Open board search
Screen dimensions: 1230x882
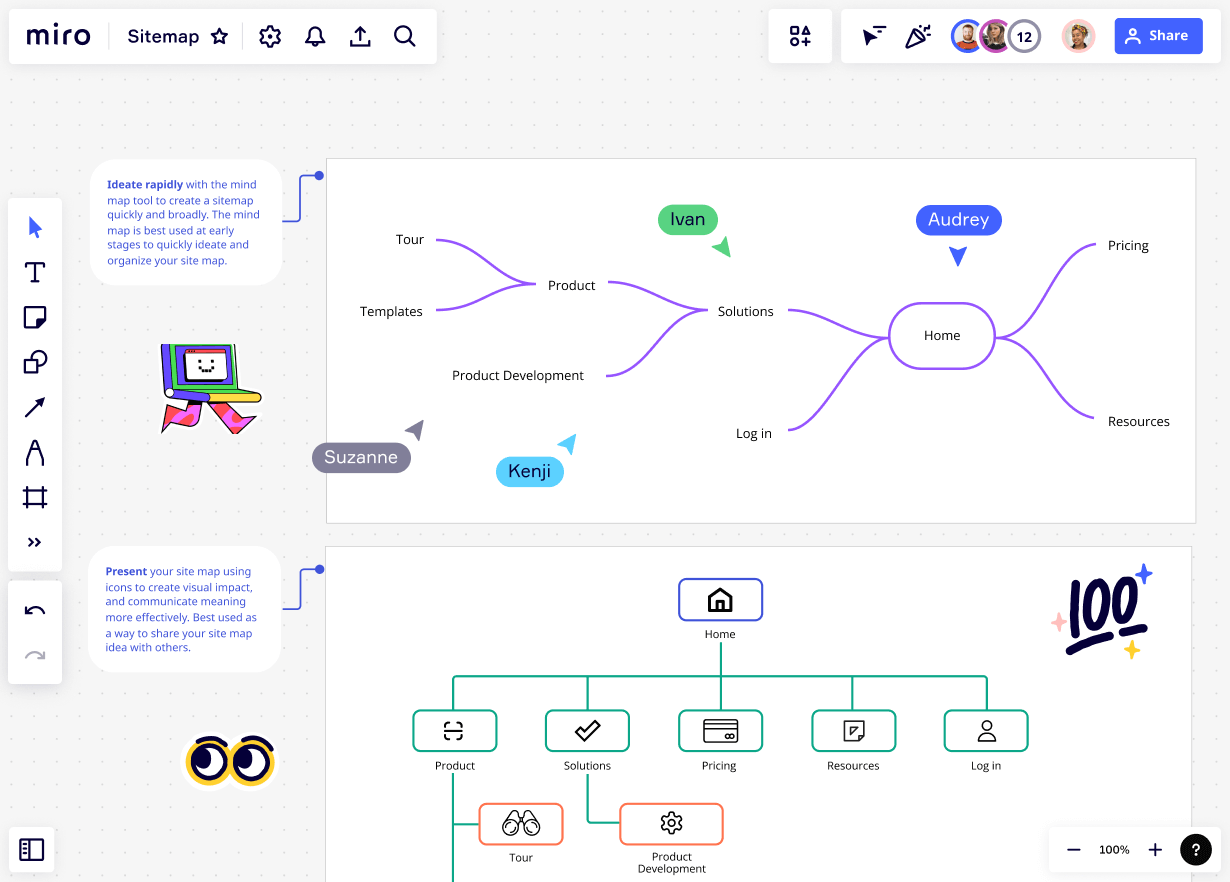point(405,35)
